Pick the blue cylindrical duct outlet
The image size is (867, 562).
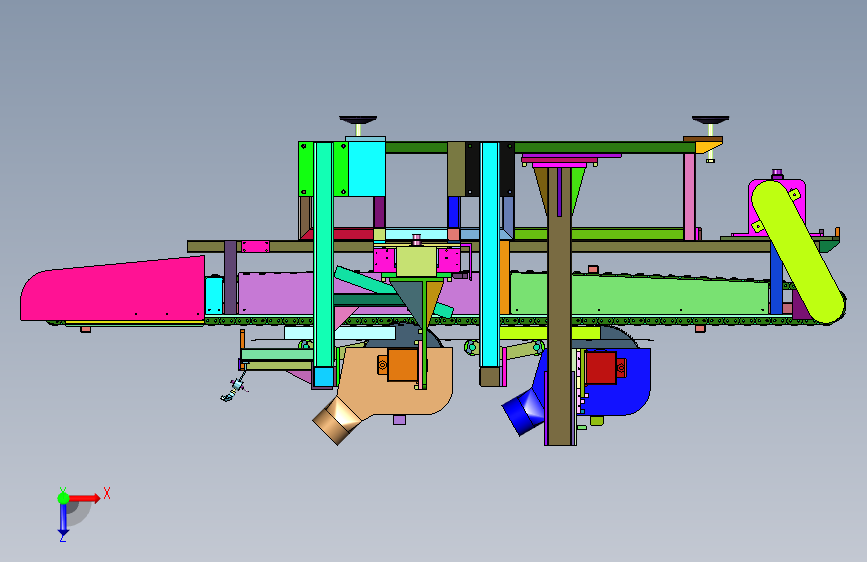pyautogui.click(x=523, y=412)
